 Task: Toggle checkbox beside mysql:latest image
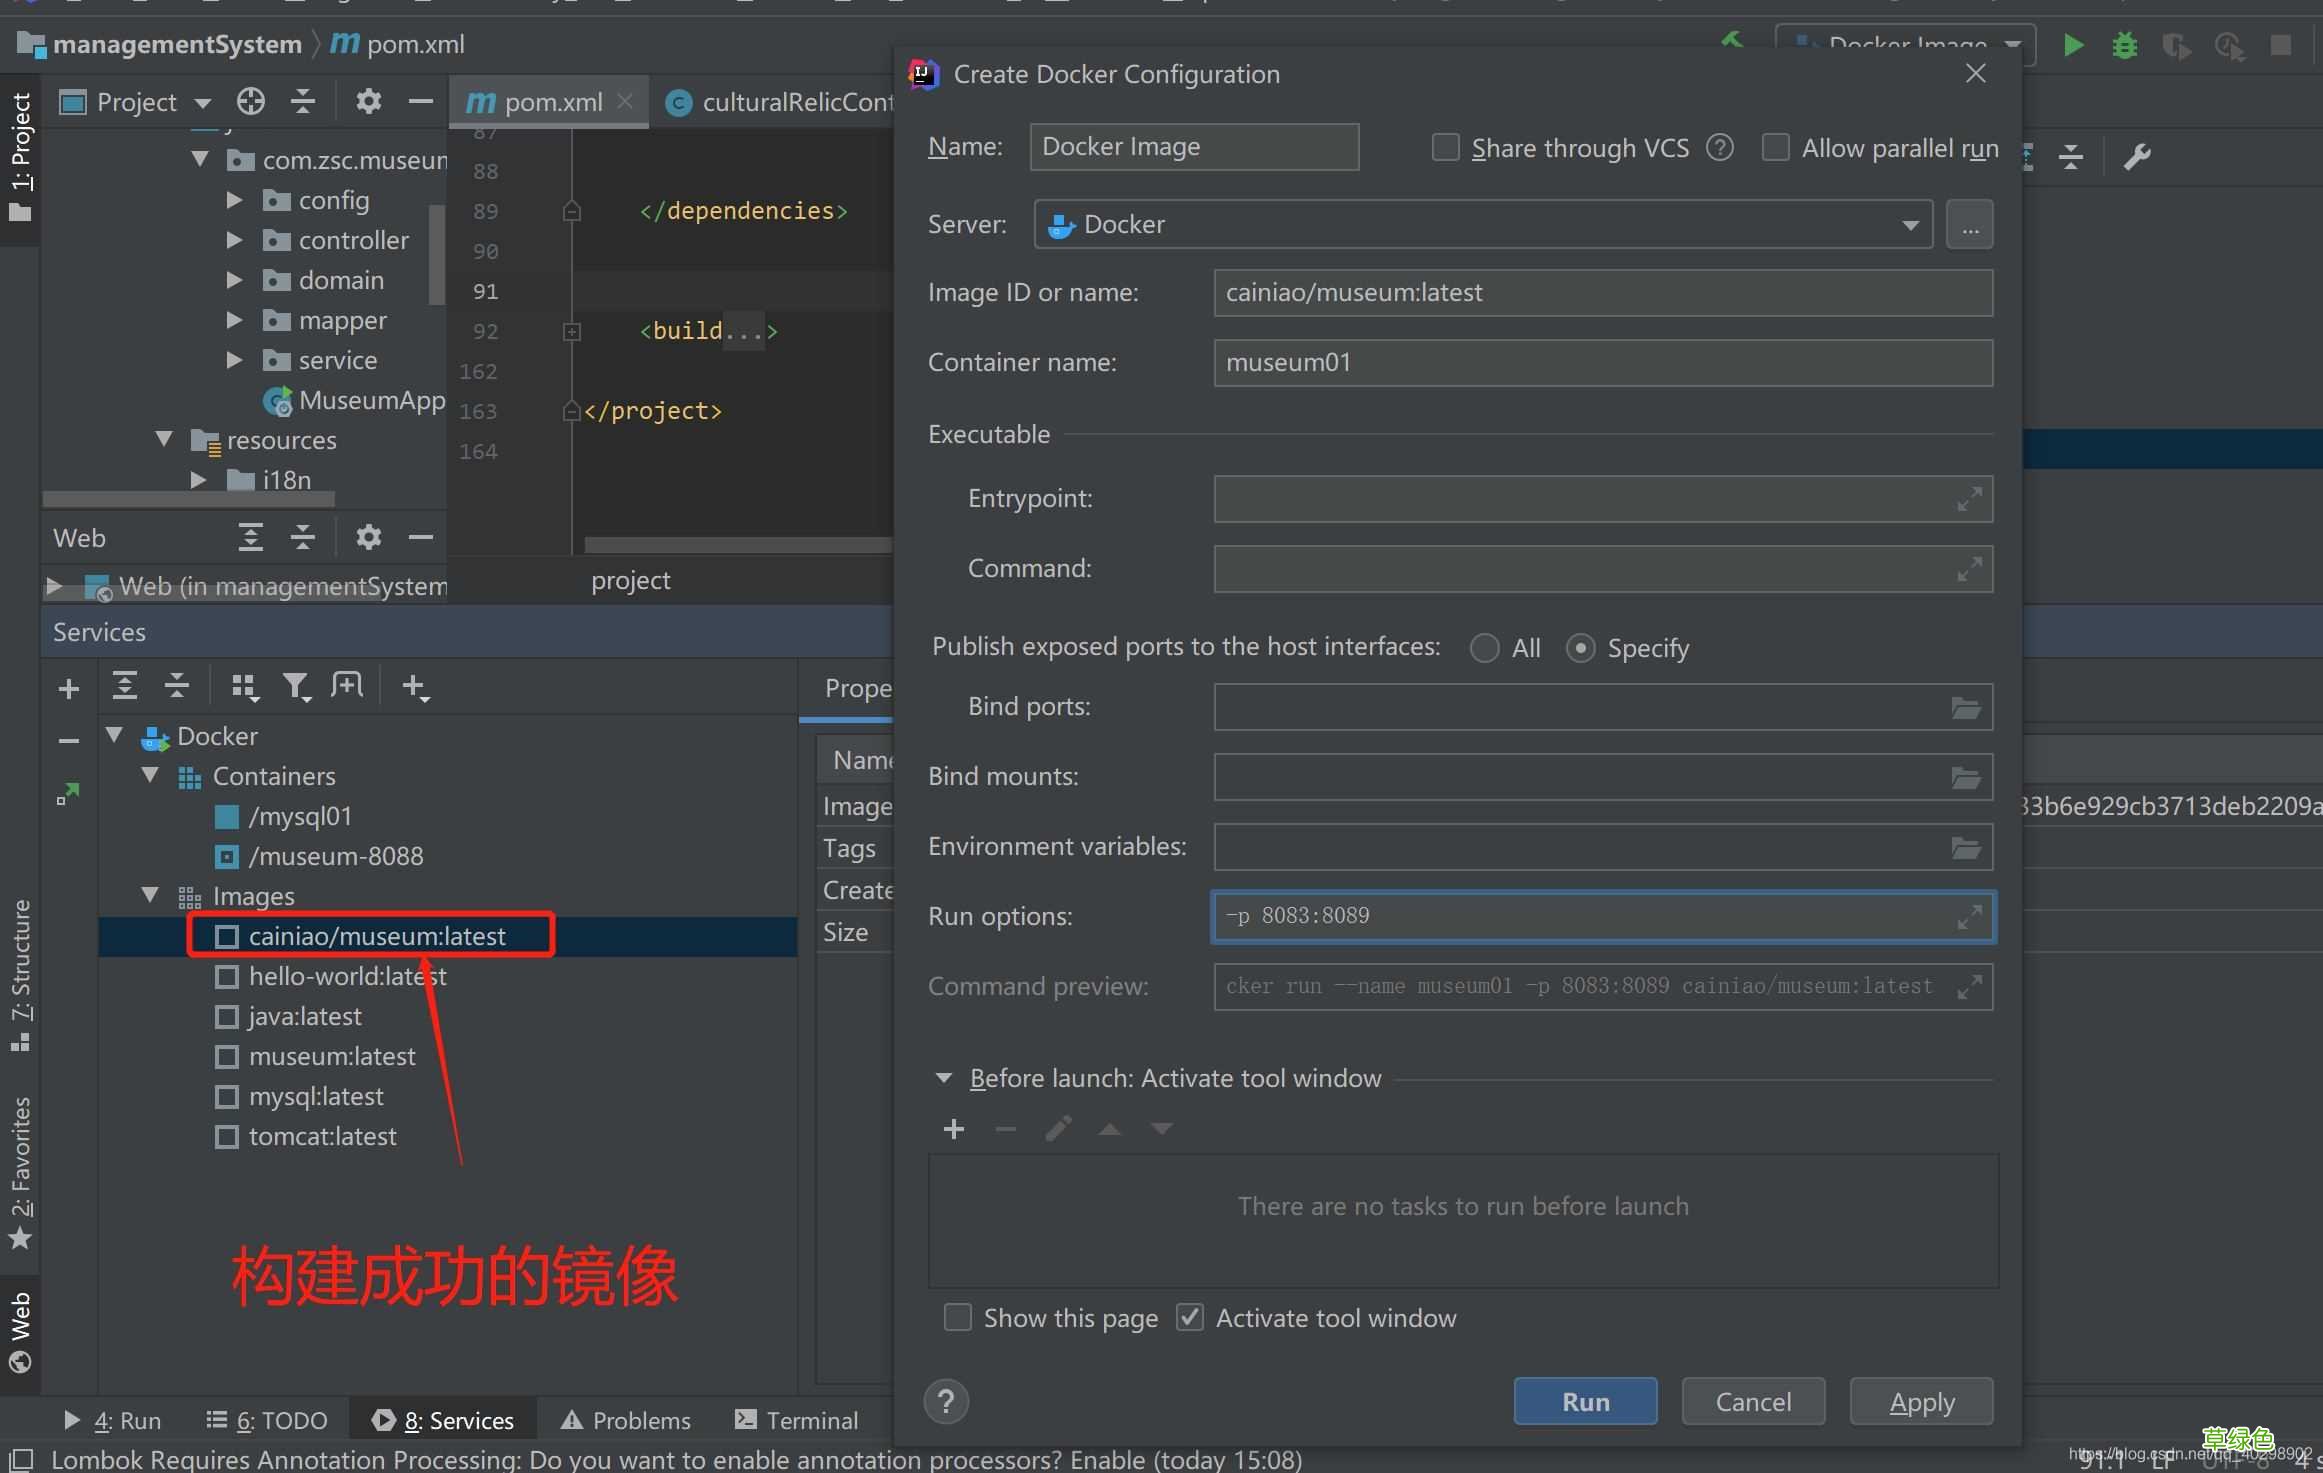tap(227, 1096)
